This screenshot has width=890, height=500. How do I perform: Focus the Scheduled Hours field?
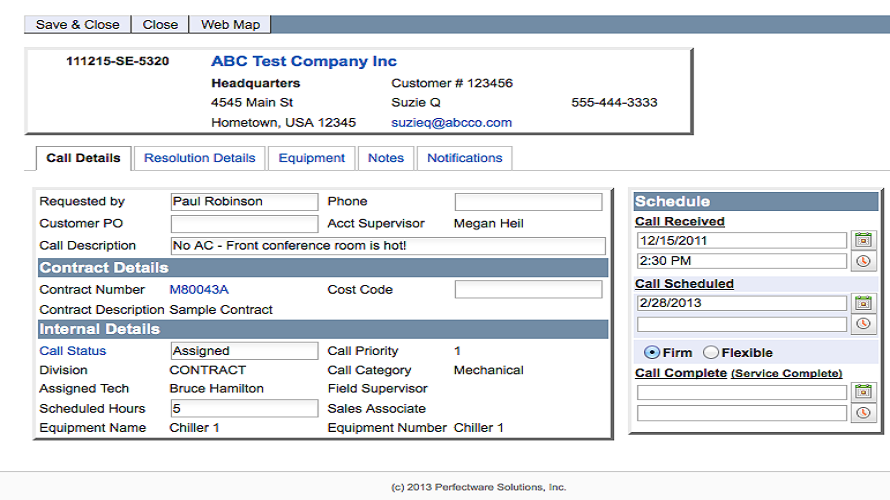coord(244,408)
